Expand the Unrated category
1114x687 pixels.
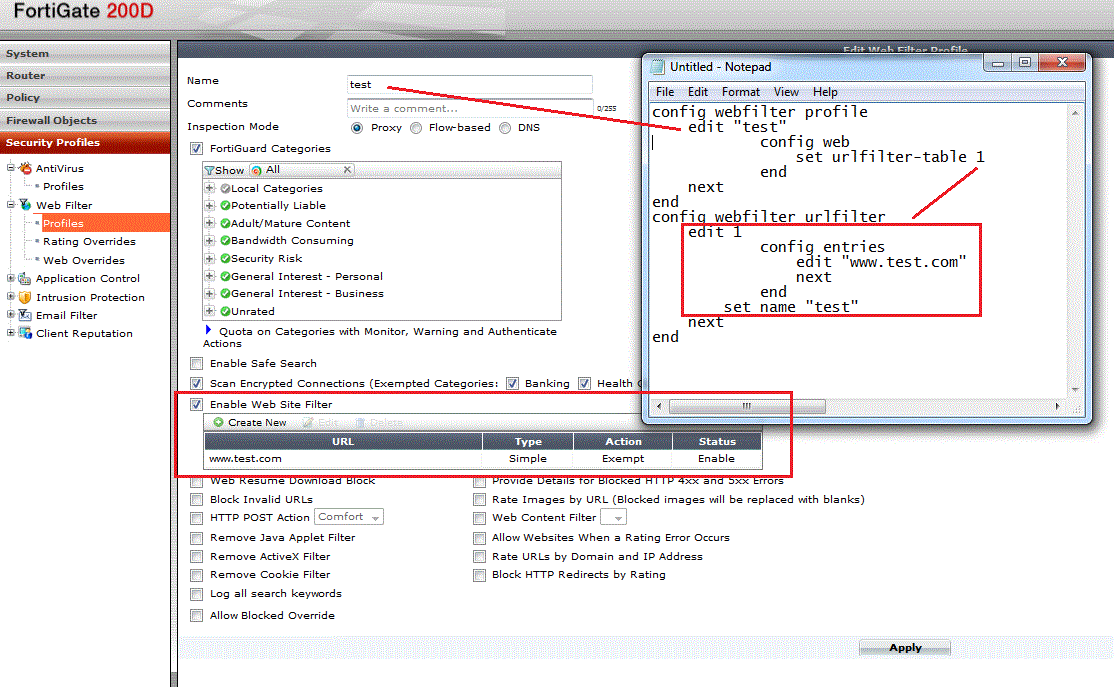pyautogui.click(x=210, y=311)
